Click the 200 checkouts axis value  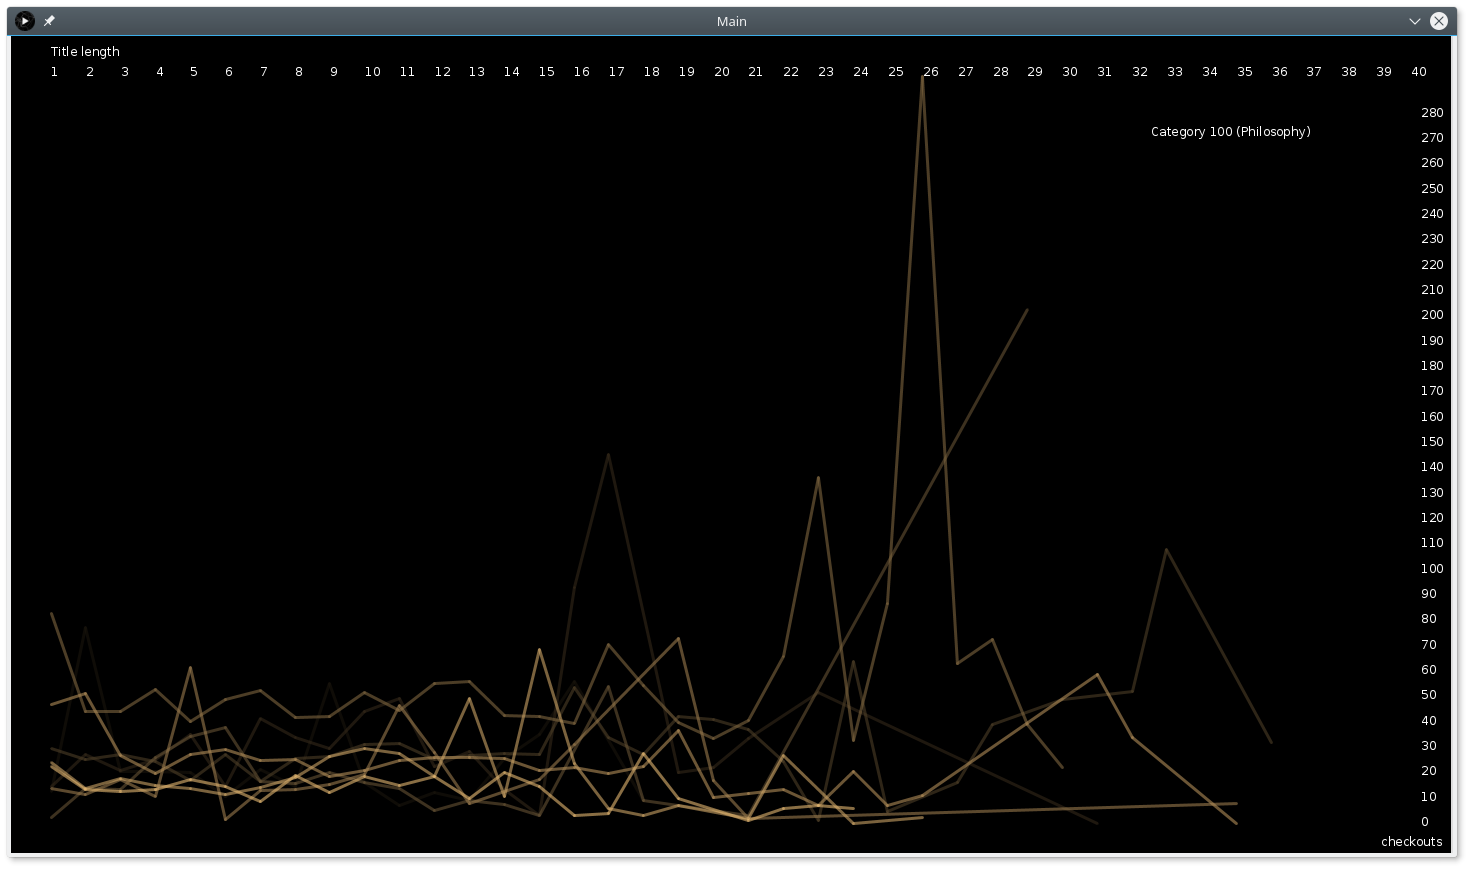tap(1432, 315)
